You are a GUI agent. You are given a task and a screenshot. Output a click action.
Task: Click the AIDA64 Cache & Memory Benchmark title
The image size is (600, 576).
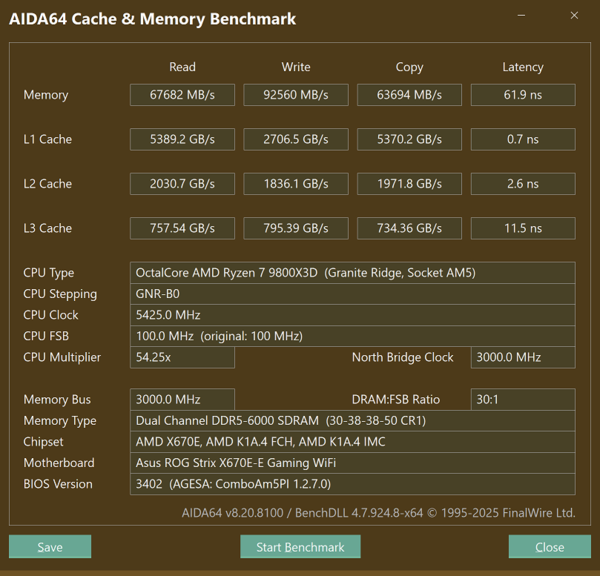click(152, 19)
